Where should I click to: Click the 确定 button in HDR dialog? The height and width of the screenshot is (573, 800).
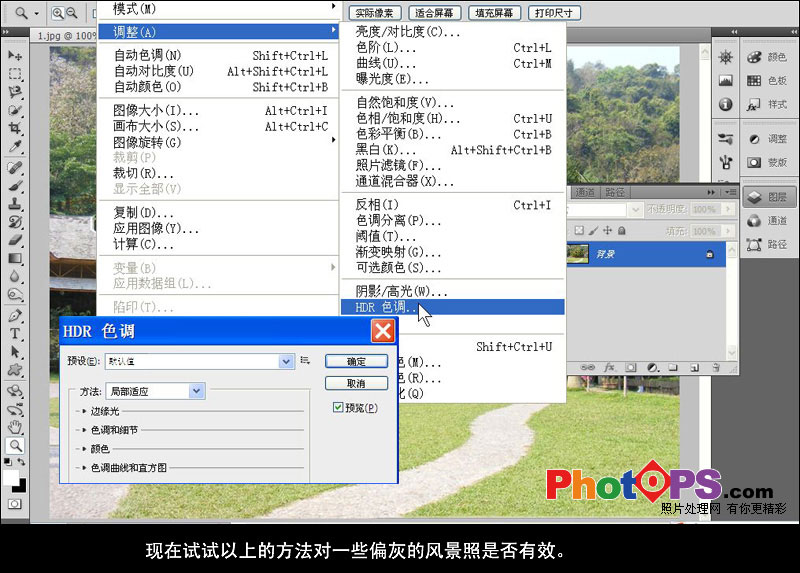tap(356, 361)
